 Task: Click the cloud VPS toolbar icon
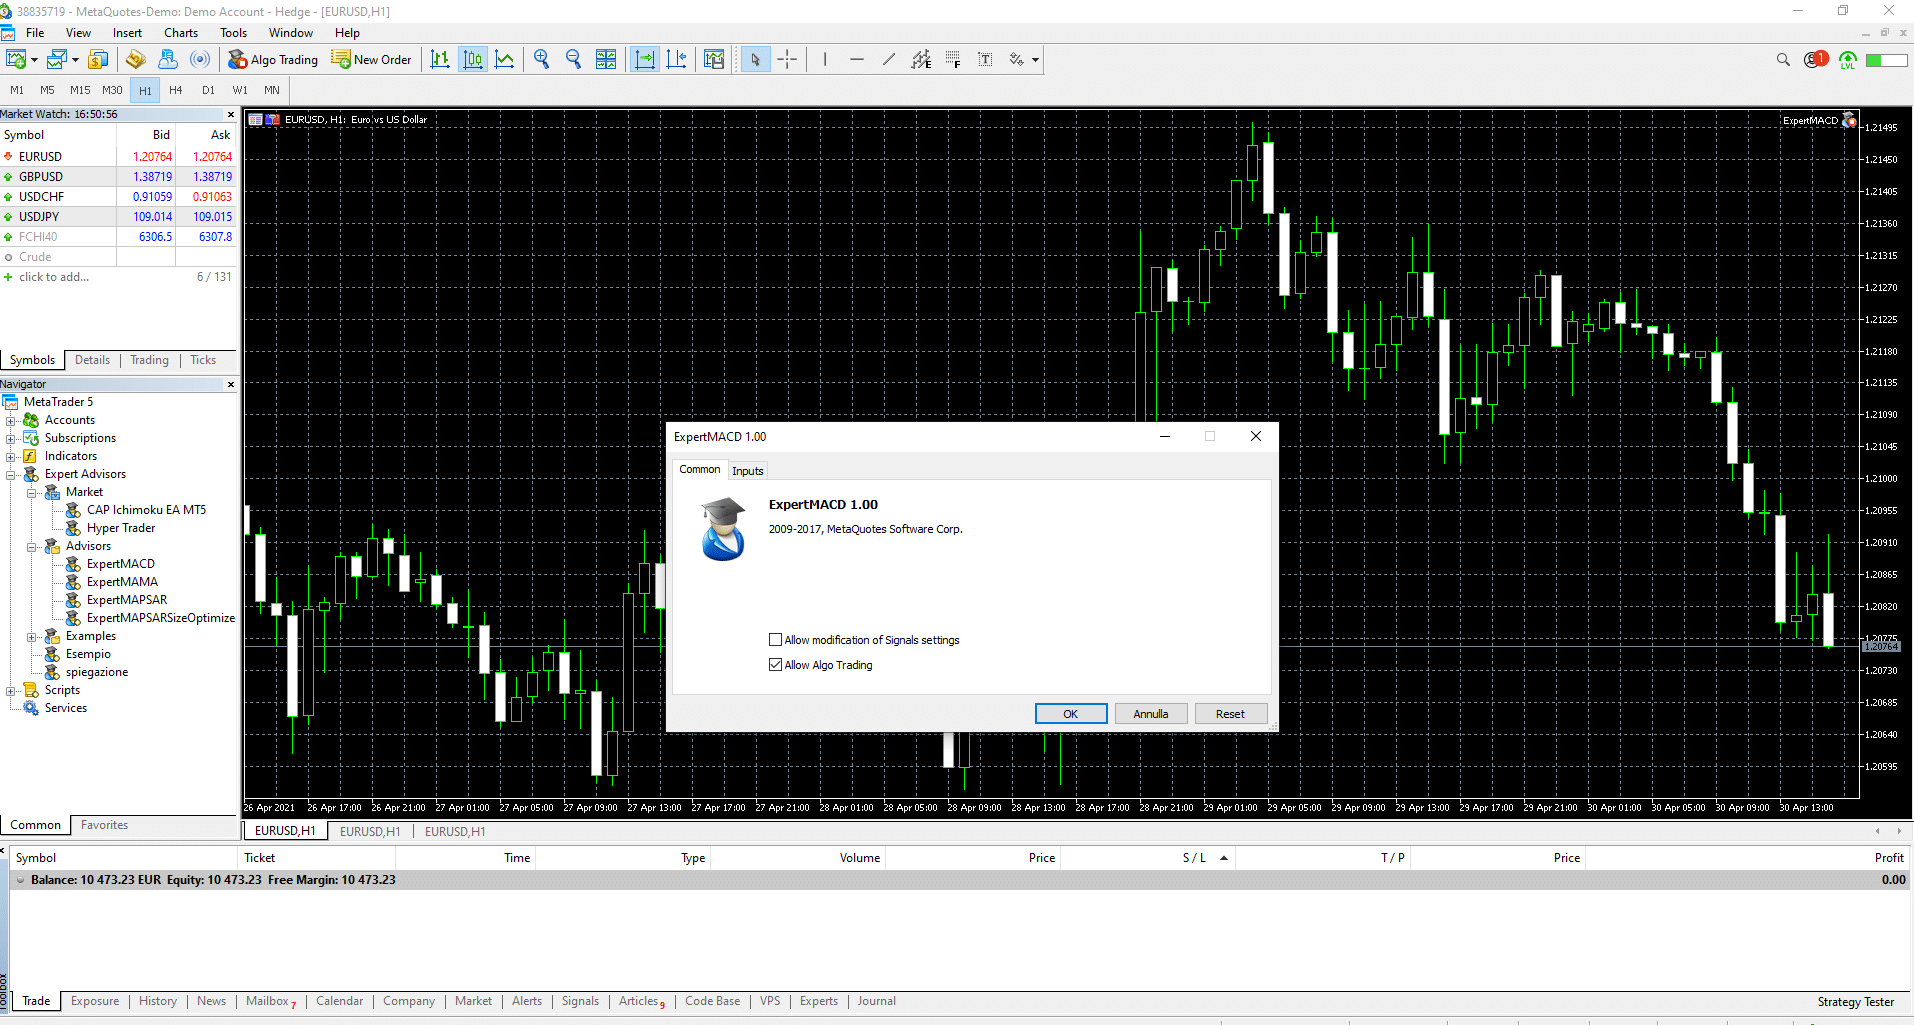[x=168, y=60]
